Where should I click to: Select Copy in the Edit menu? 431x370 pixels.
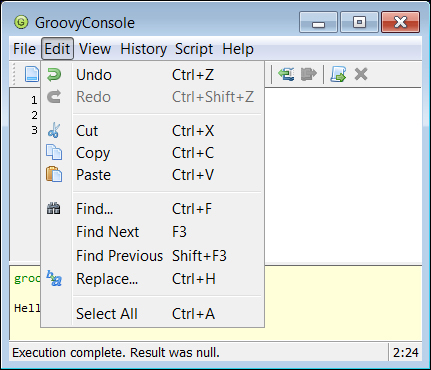153,153
